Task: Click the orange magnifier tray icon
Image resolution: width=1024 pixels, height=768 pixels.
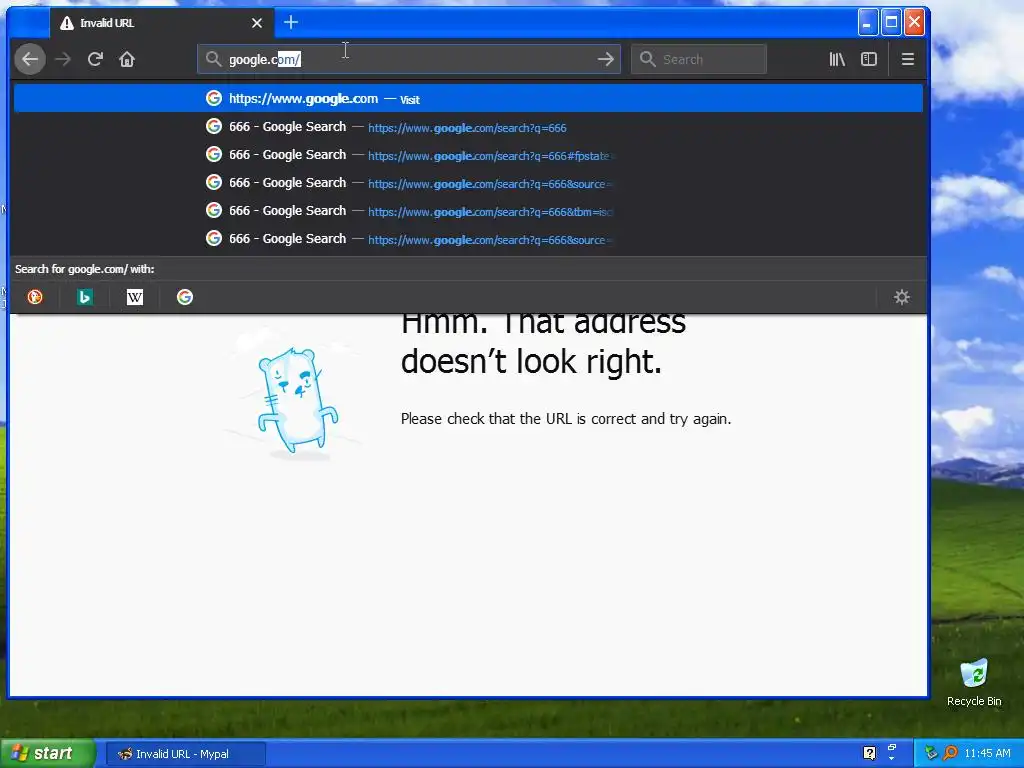Action: coord(950,753)
